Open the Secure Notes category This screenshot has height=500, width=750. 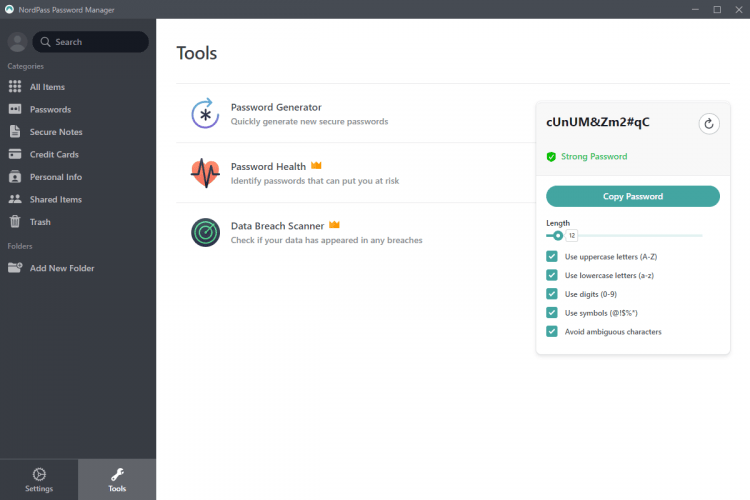click(56, 132)
